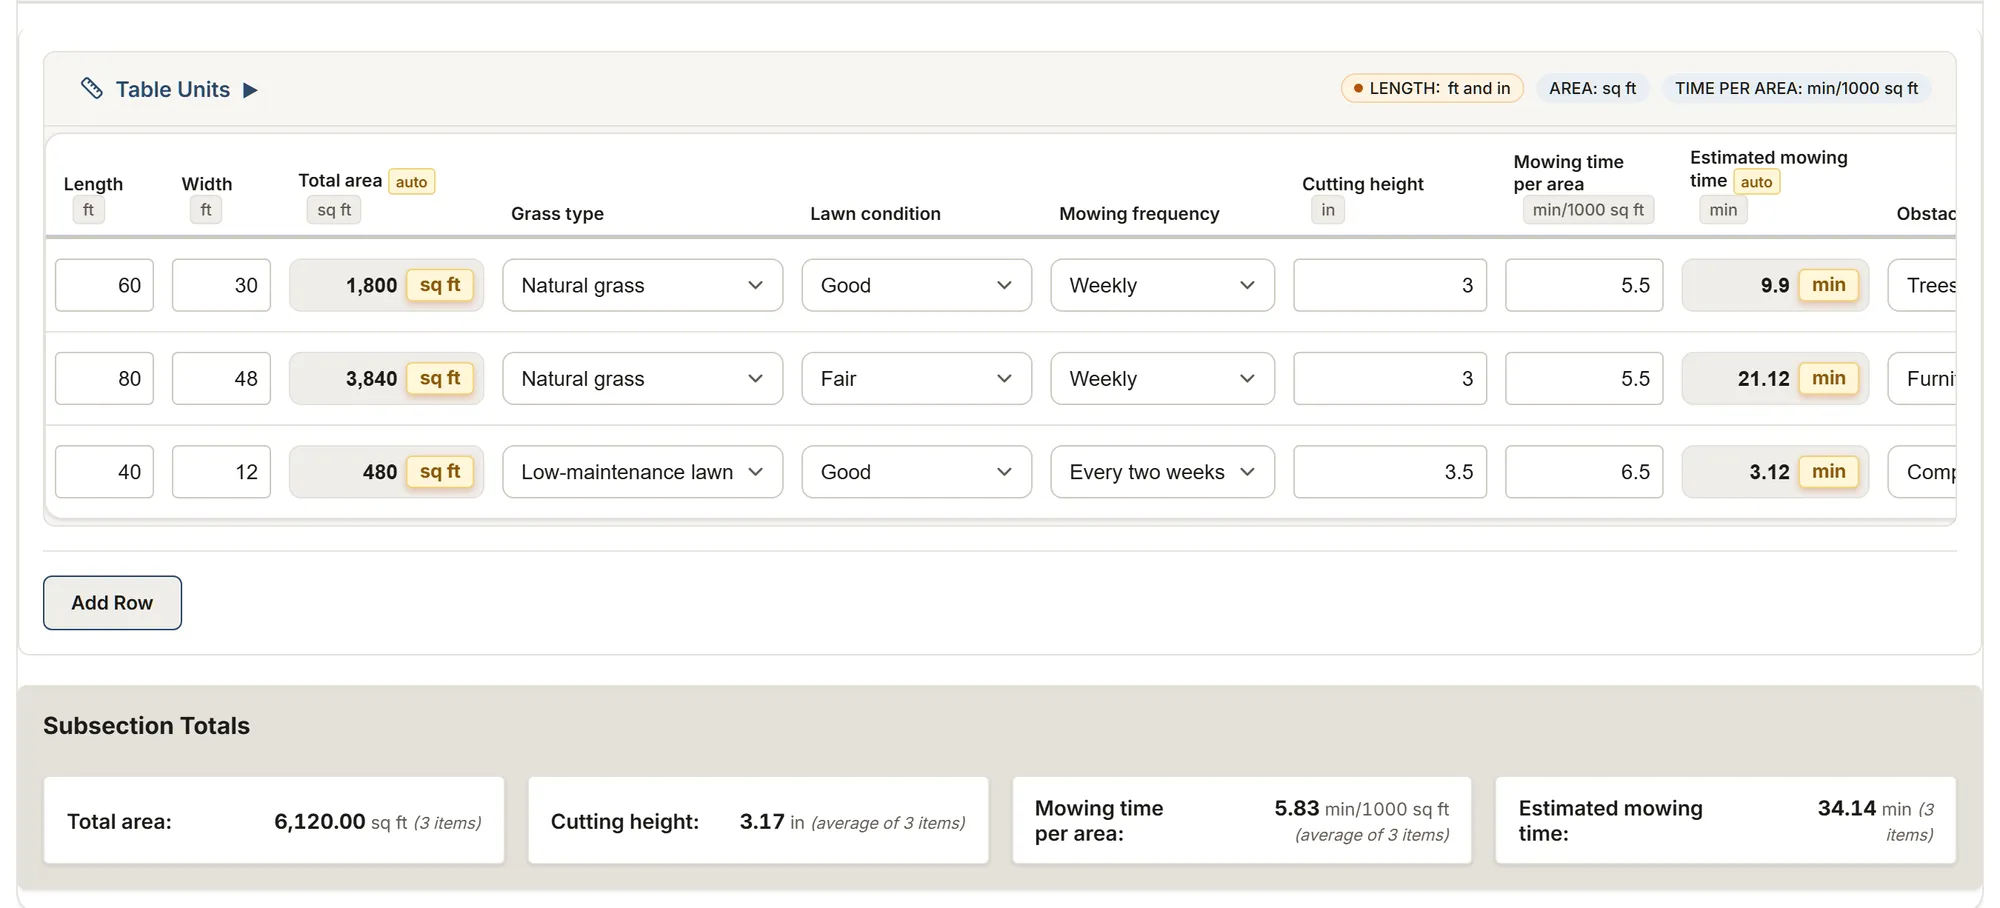
Task: Edit the Width field showing 30
Action: [221, 285]
